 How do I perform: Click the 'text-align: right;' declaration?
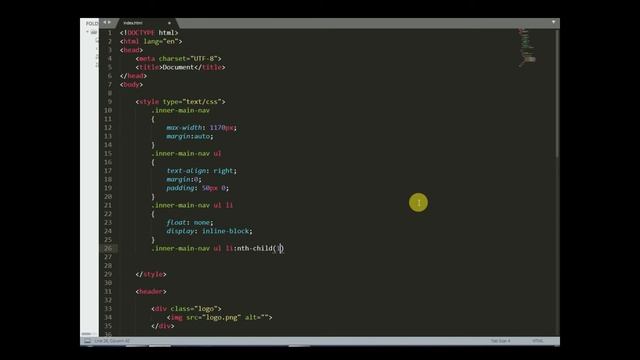click(x=202, y=171)
